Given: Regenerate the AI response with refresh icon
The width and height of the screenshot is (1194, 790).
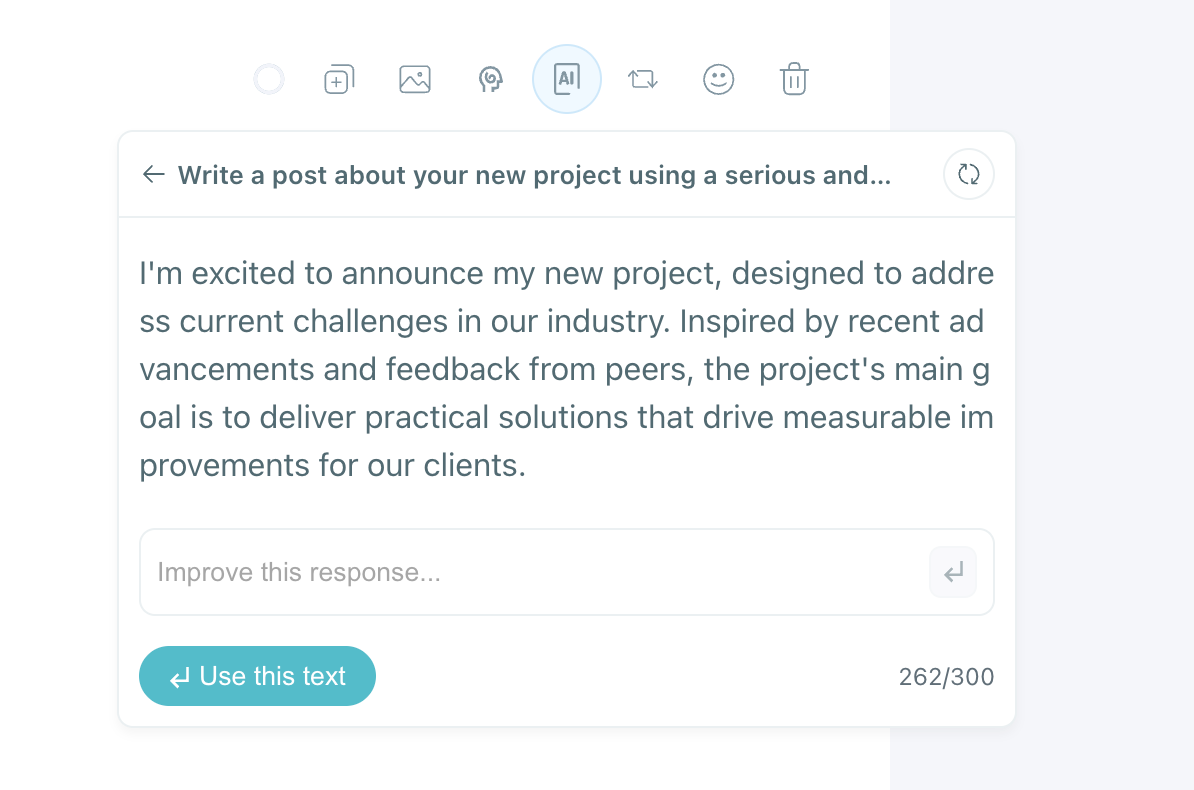Looking at the screenshot, I should [x=968, y=175].
